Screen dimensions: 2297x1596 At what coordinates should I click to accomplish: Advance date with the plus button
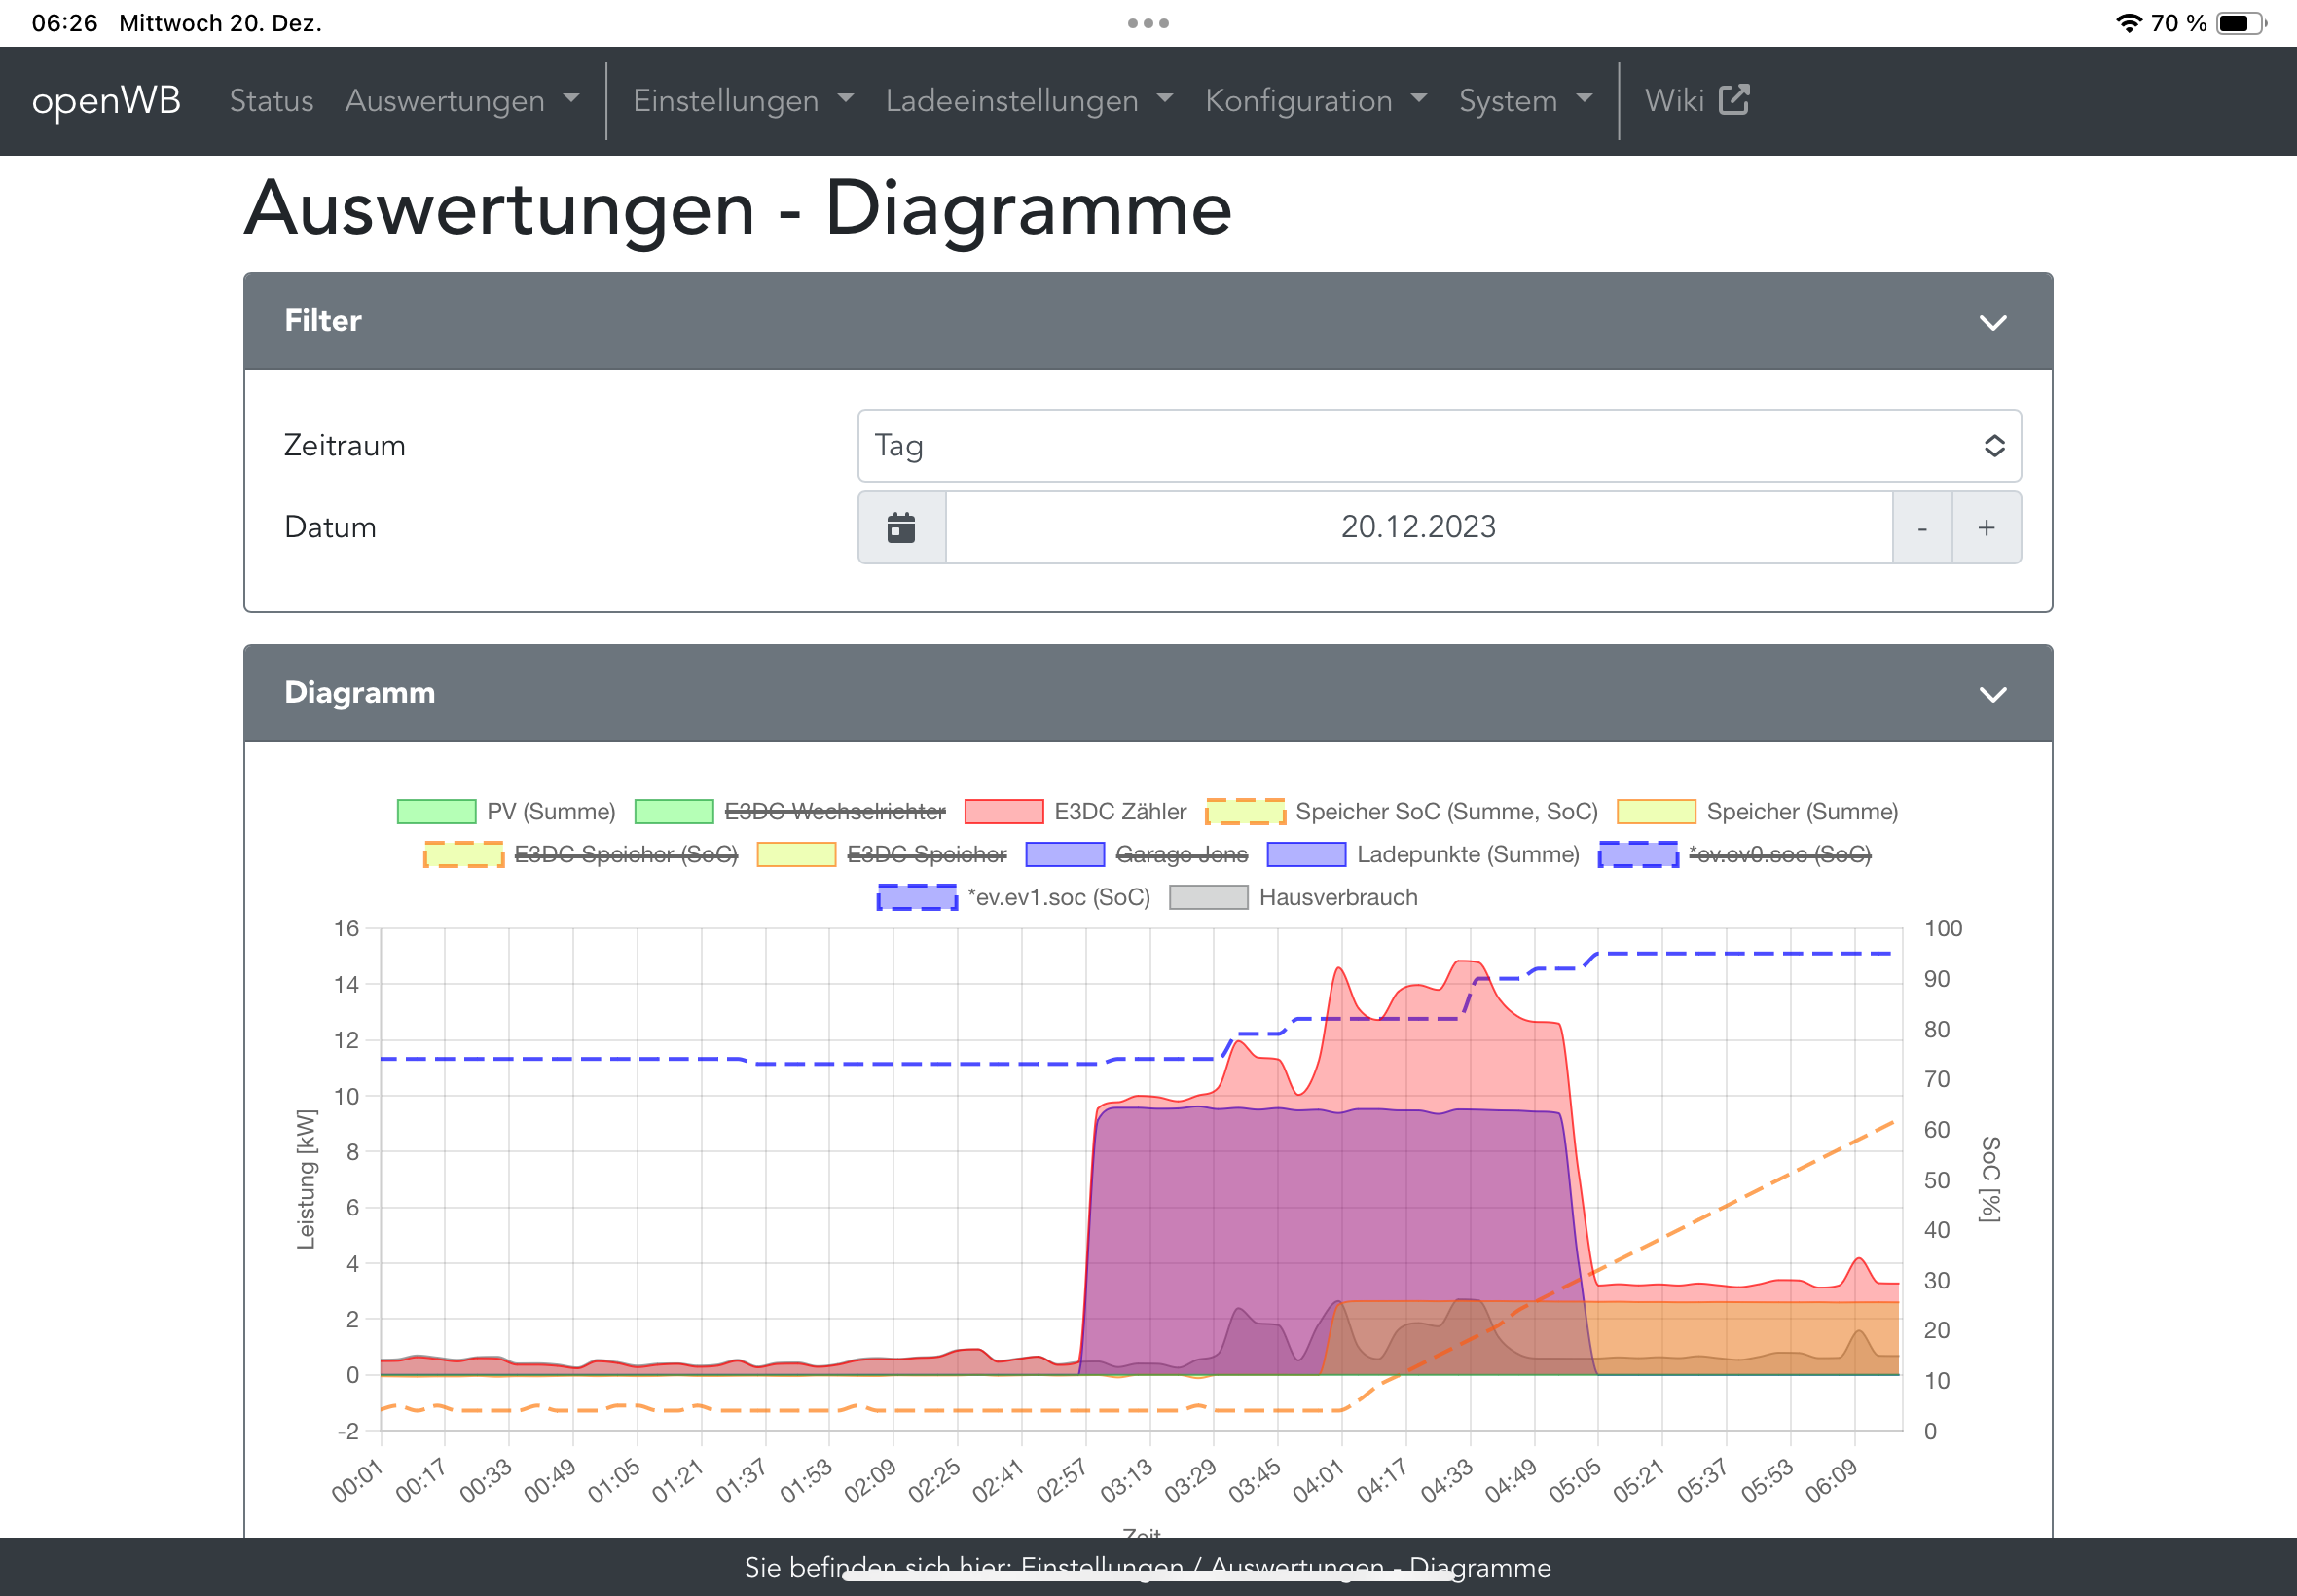pyautogui.click(x=1986, y=527)
